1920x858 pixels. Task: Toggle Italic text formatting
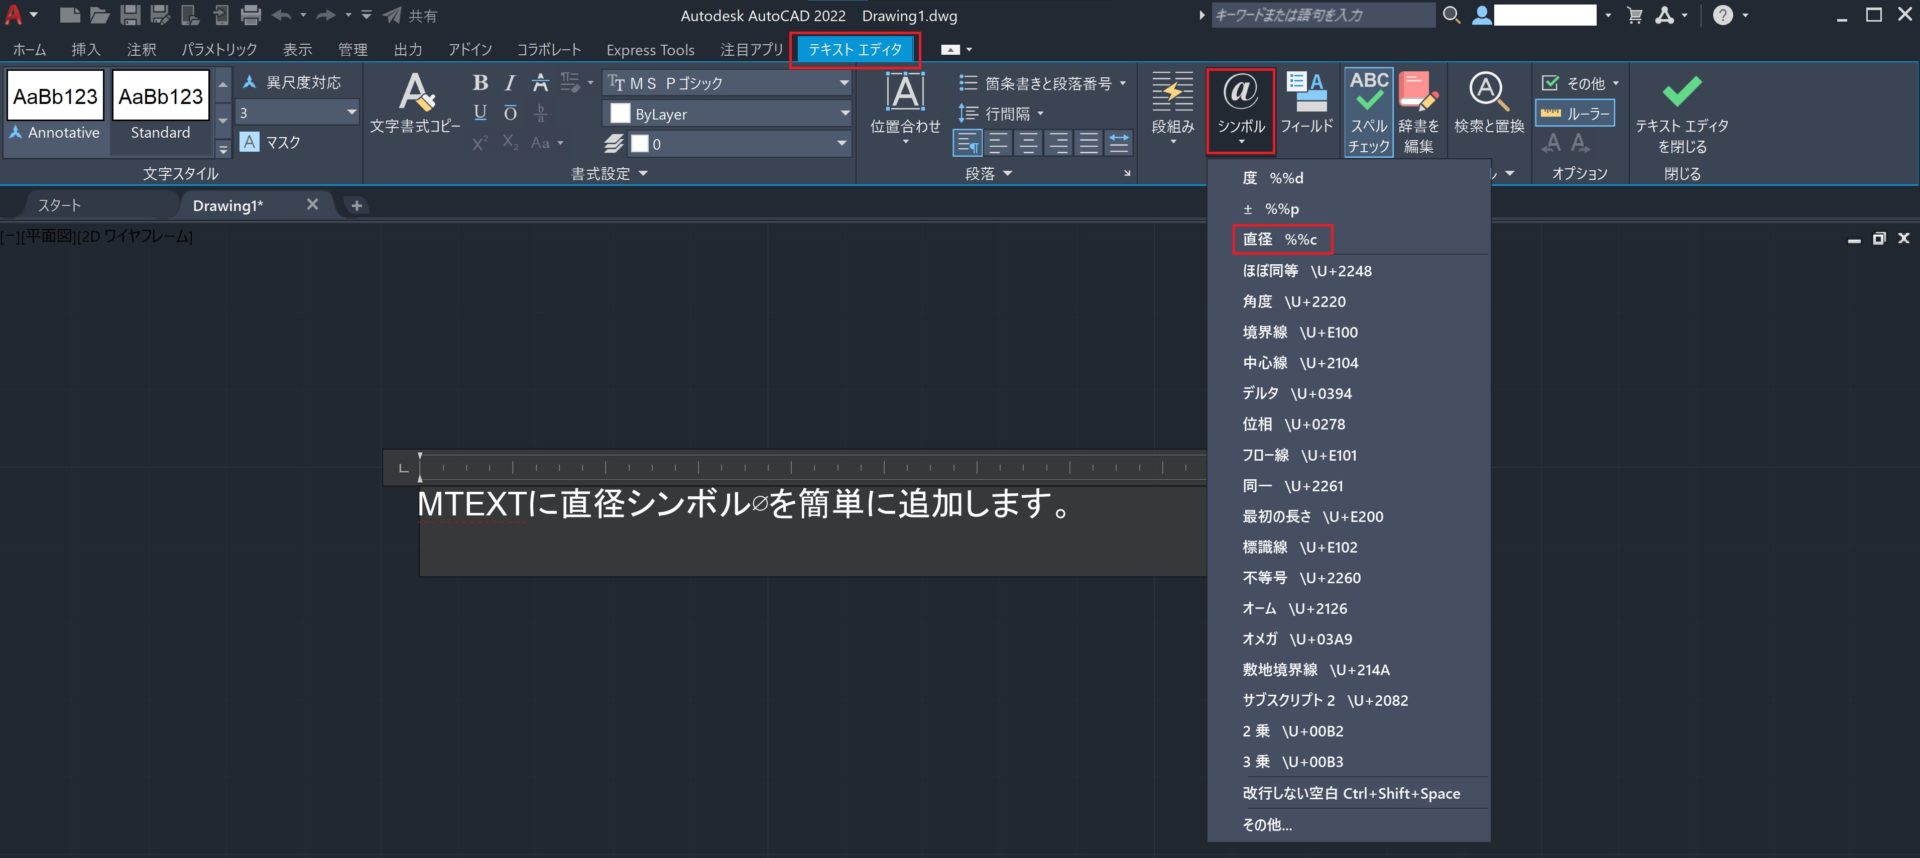pyautogui.click(x=510, y=83)
